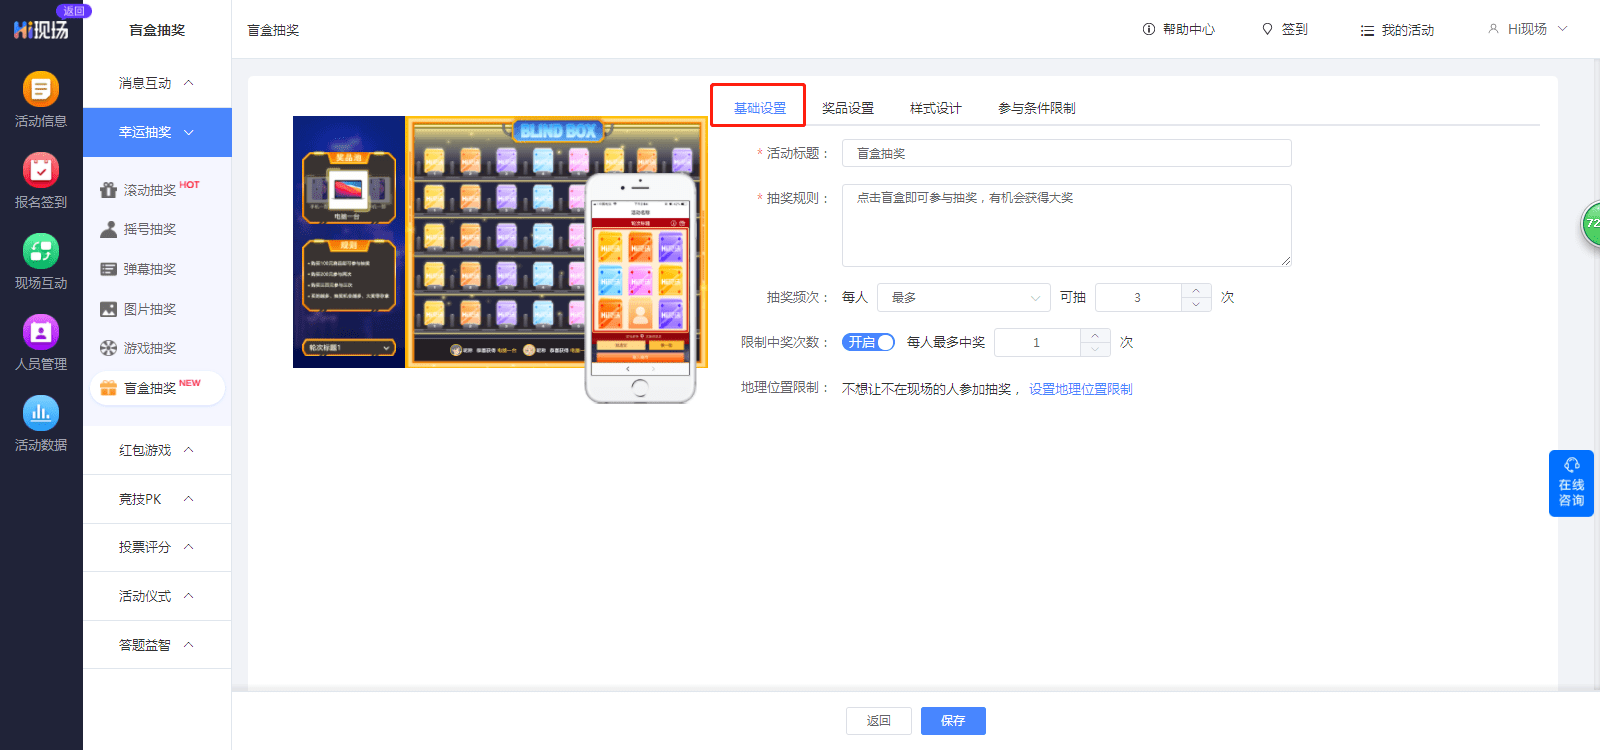Expand the 红包游戏 menu section
The width and height of the screenshot is (1600, 750).
point(157,450)
